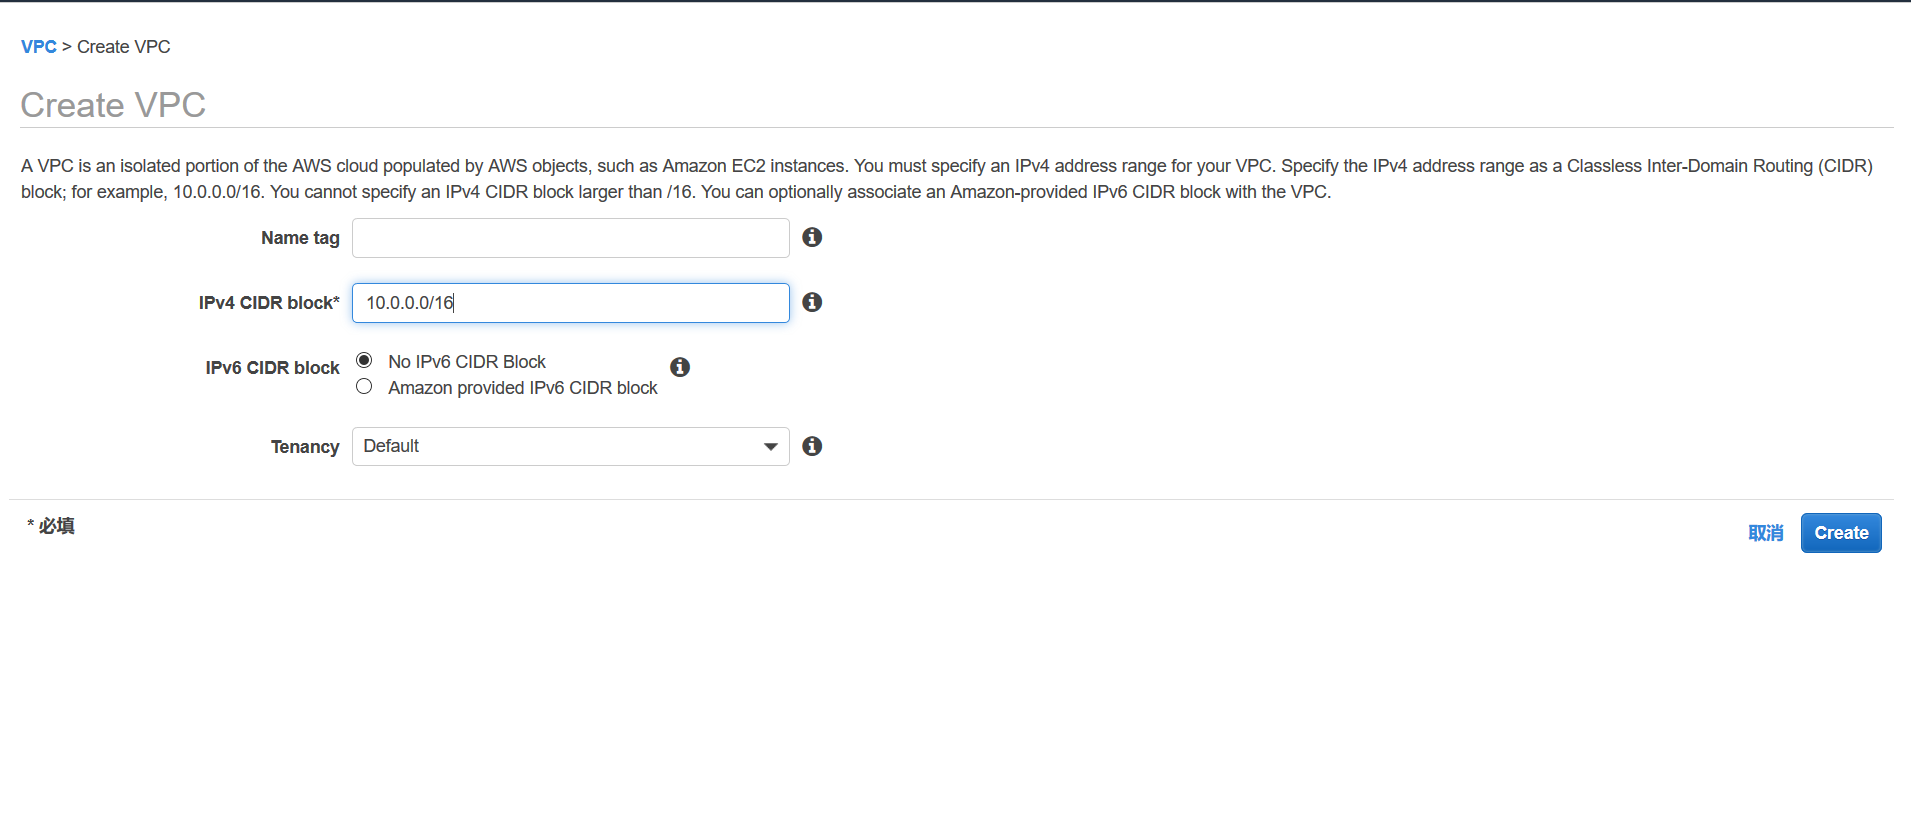Open the Tenancy dropdown showing Default
The image size is (1911, 814).
coord(571,446)
